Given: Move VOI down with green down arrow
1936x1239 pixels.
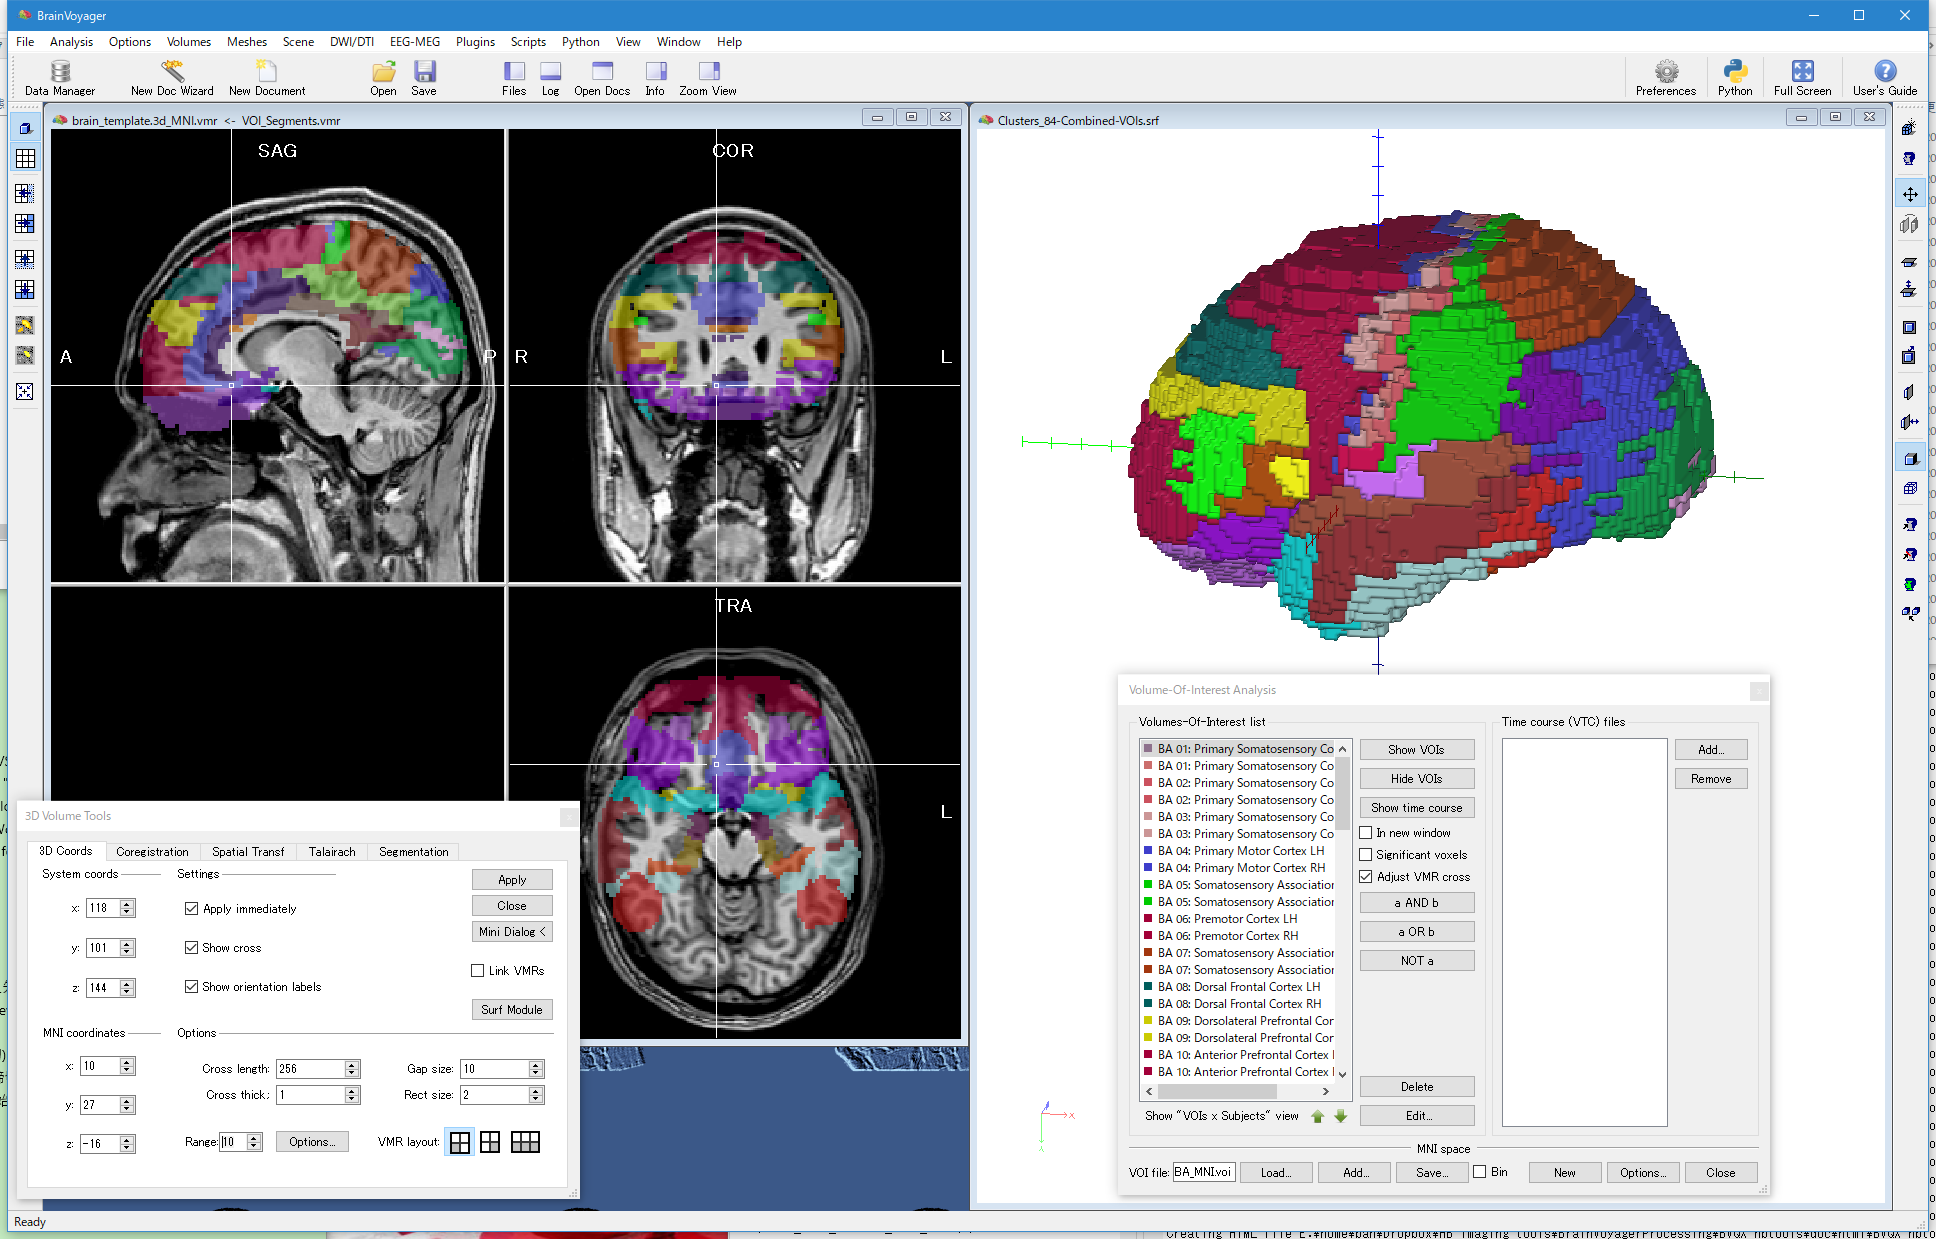Looking at the screenshot, I should click(1340, 1116).
